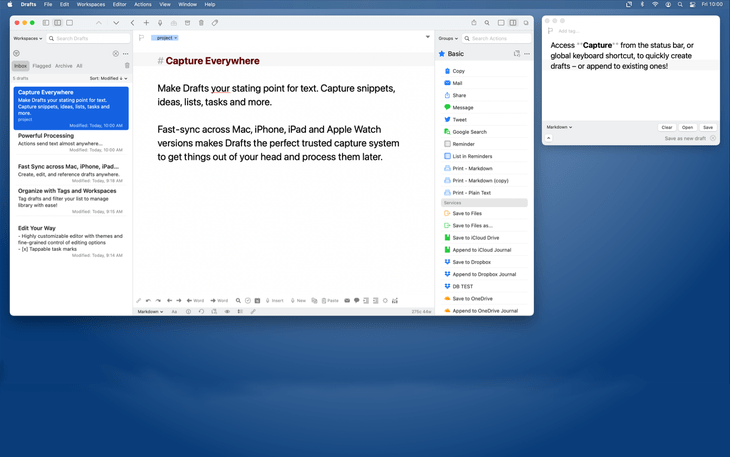Open the Groups dropdown in action panel

pos(448,39)
